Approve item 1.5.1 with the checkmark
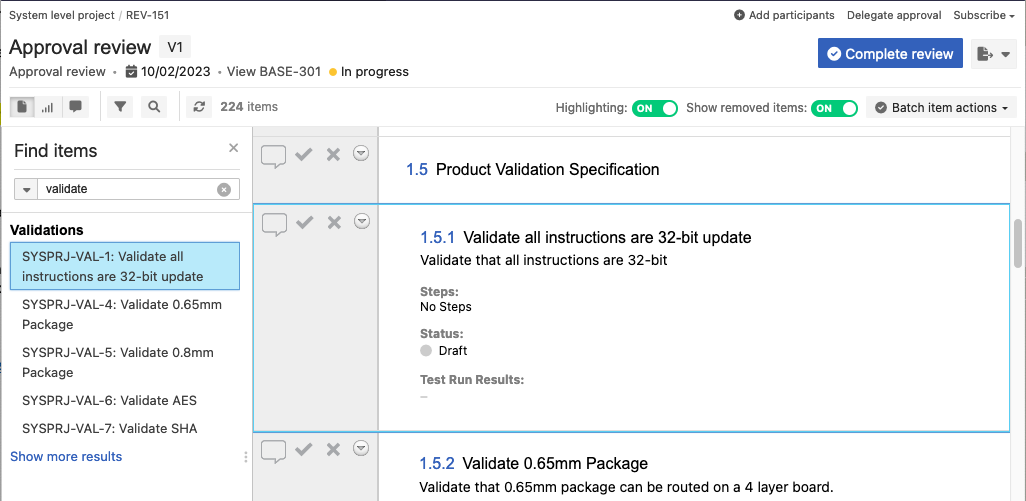 (304, 222)
